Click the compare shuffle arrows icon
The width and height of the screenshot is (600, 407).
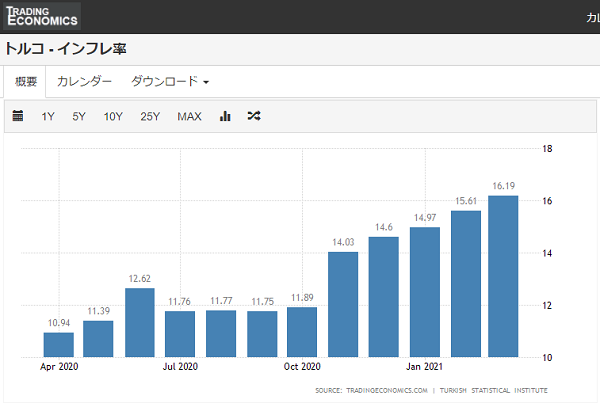tap(254, 116)
